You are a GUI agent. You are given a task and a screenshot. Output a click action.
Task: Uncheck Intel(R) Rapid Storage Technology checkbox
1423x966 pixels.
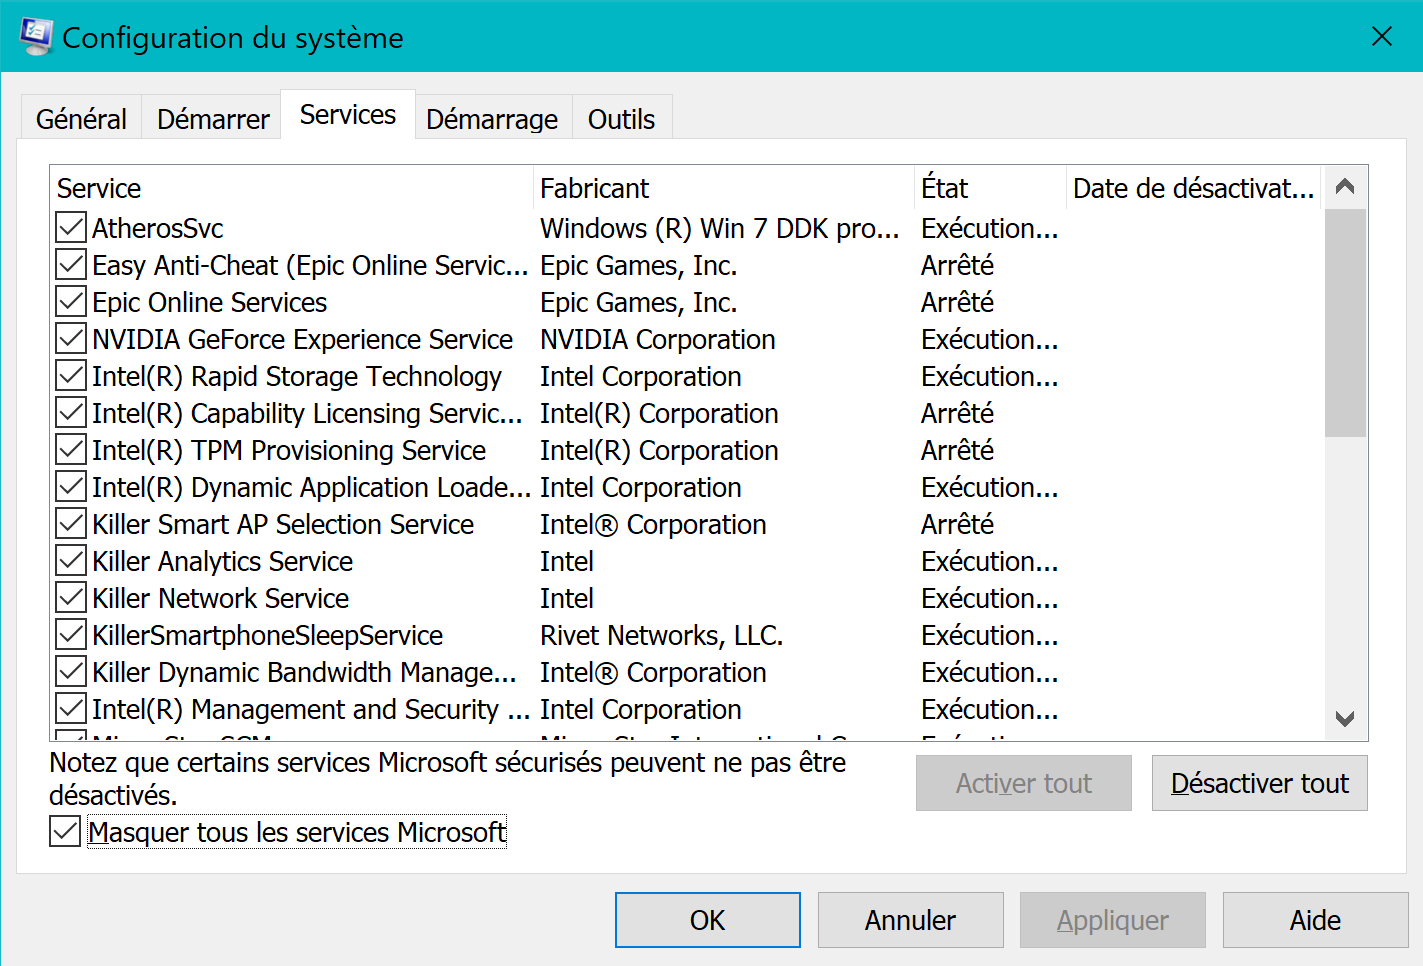[x=71, y=376]
